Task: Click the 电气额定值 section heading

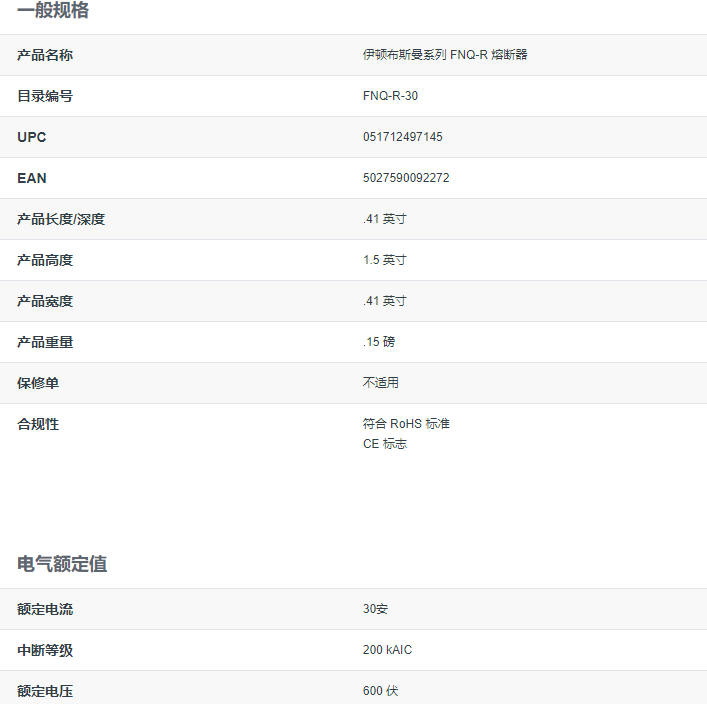Action: (62, 564)
